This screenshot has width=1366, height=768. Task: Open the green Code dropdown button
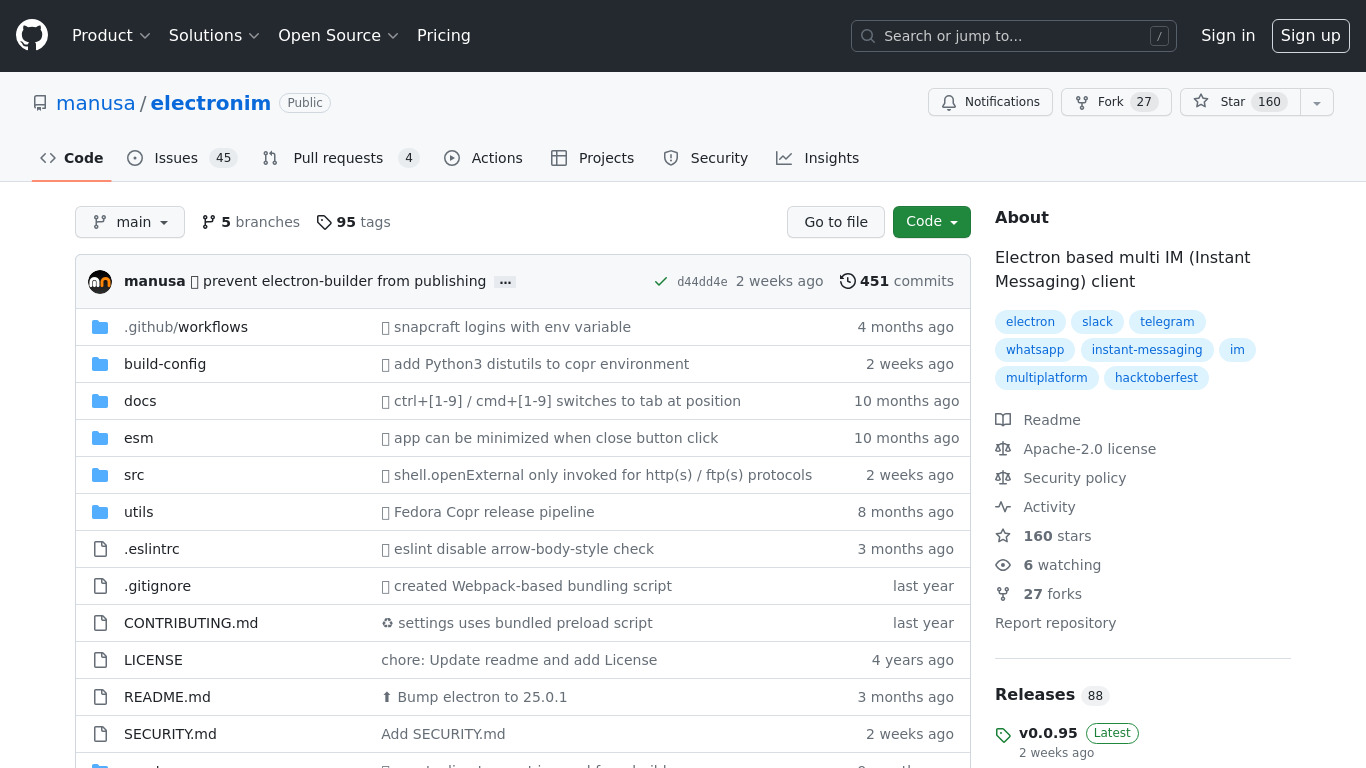[932, 222]
